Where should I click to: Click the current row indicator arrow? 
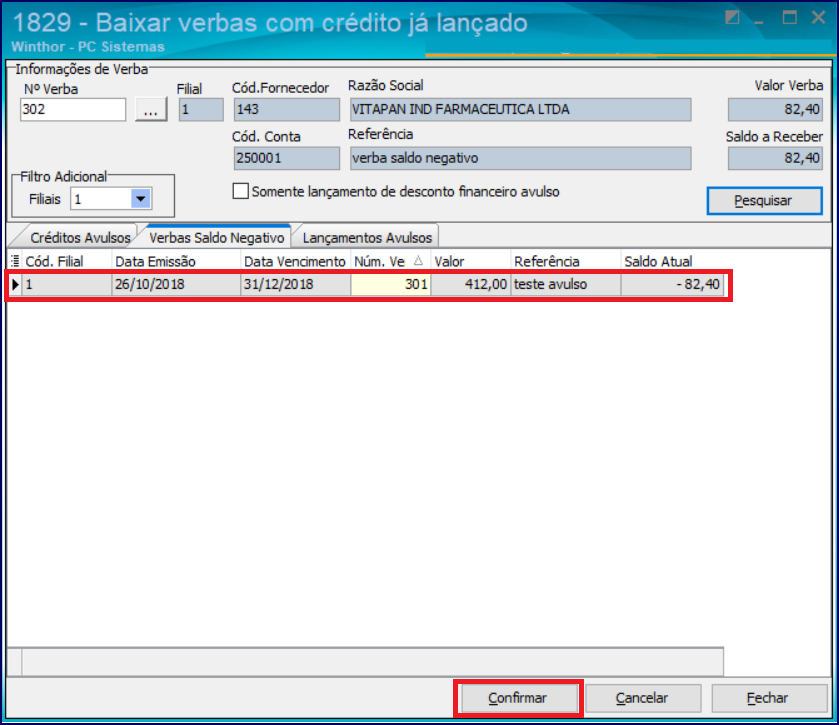[x=15, y=284]
